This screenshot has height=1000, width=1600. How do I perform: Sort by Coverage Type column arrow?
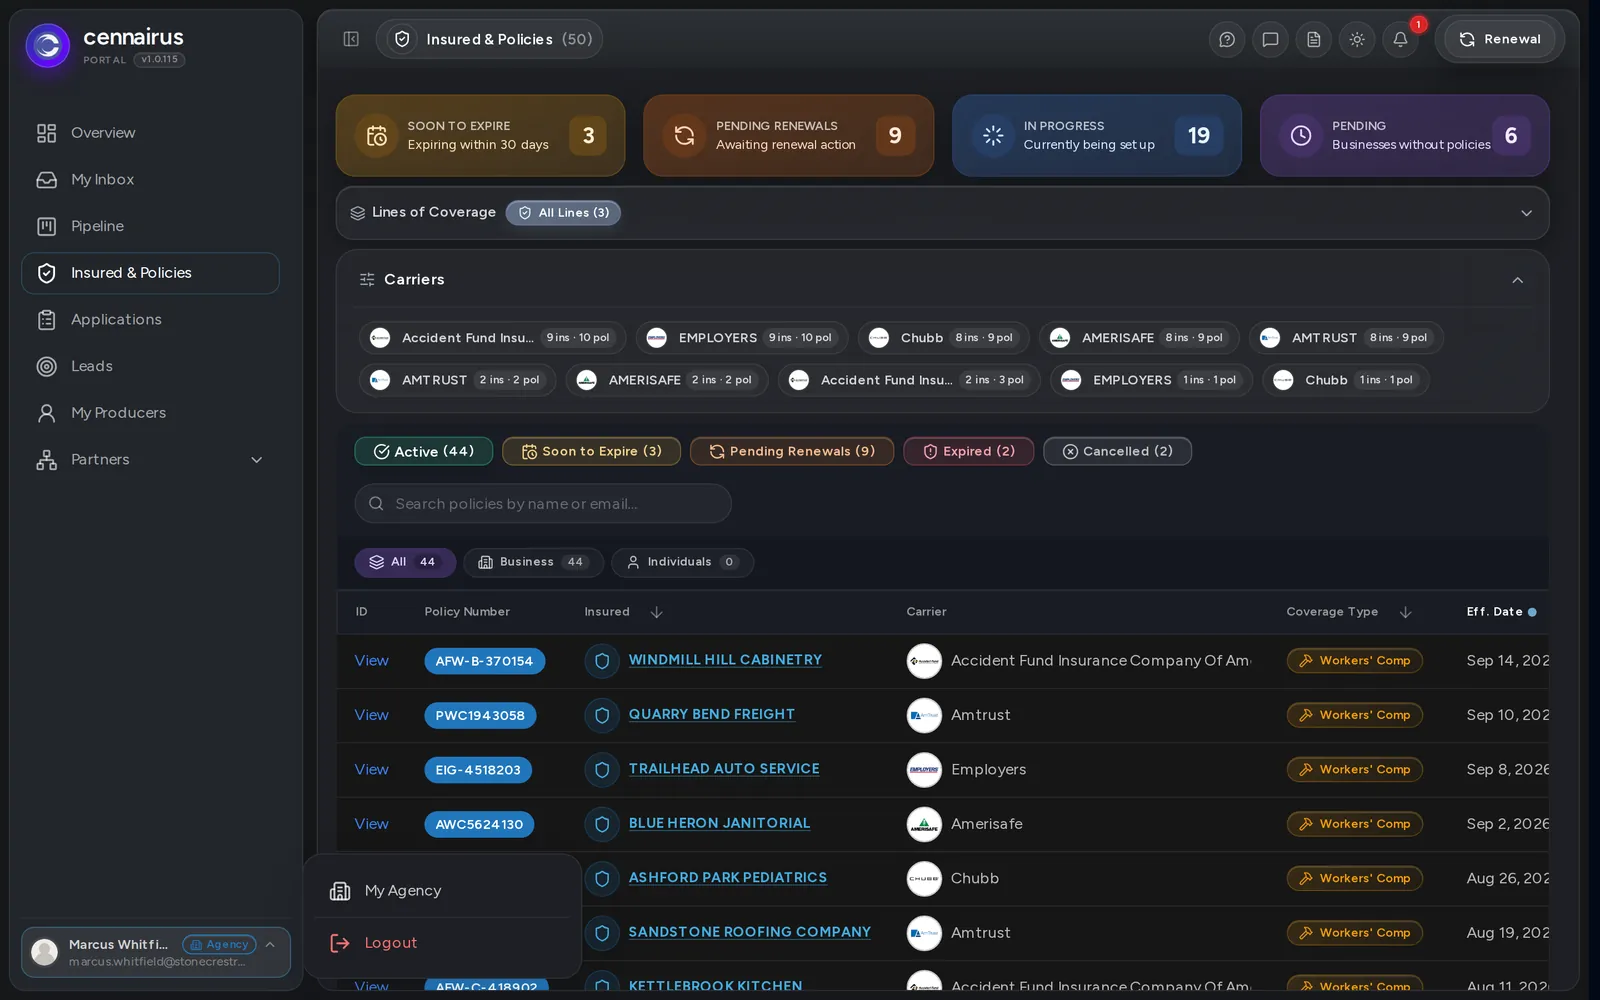tap(1405, 612)
